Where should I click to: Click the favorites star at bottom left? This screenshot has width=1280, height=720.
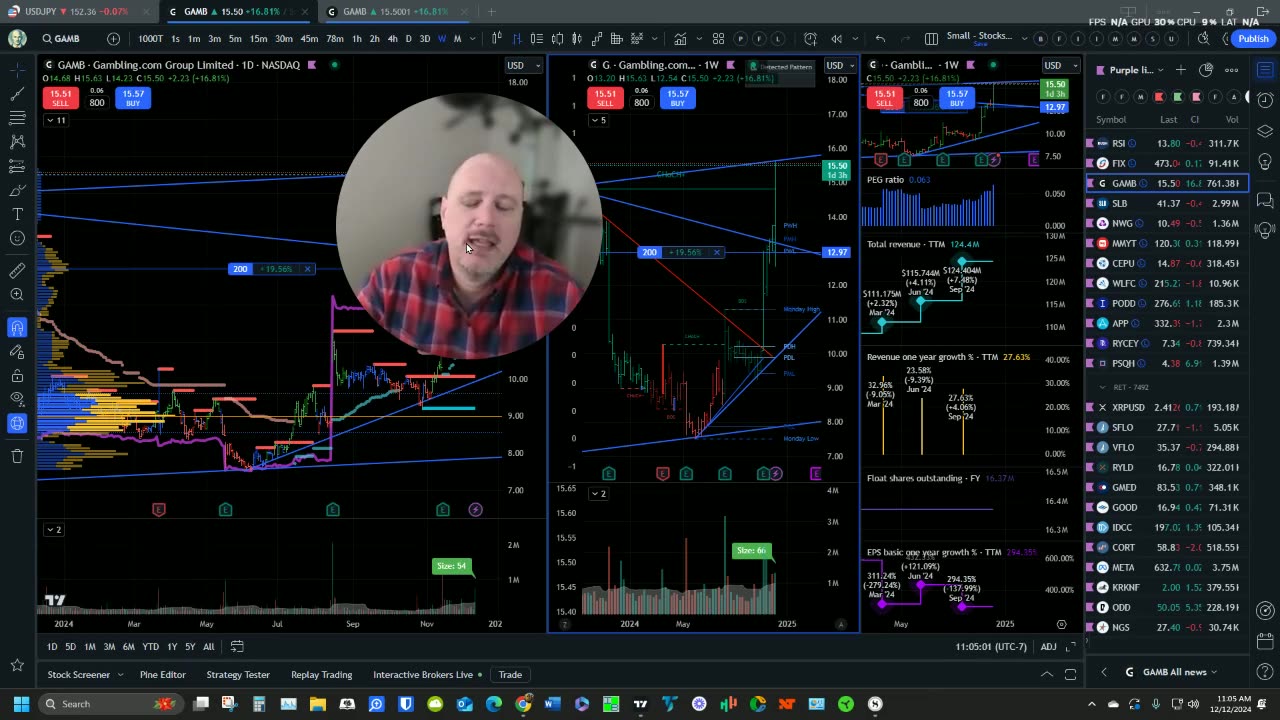pyautogui.click(x=17, y=665)
